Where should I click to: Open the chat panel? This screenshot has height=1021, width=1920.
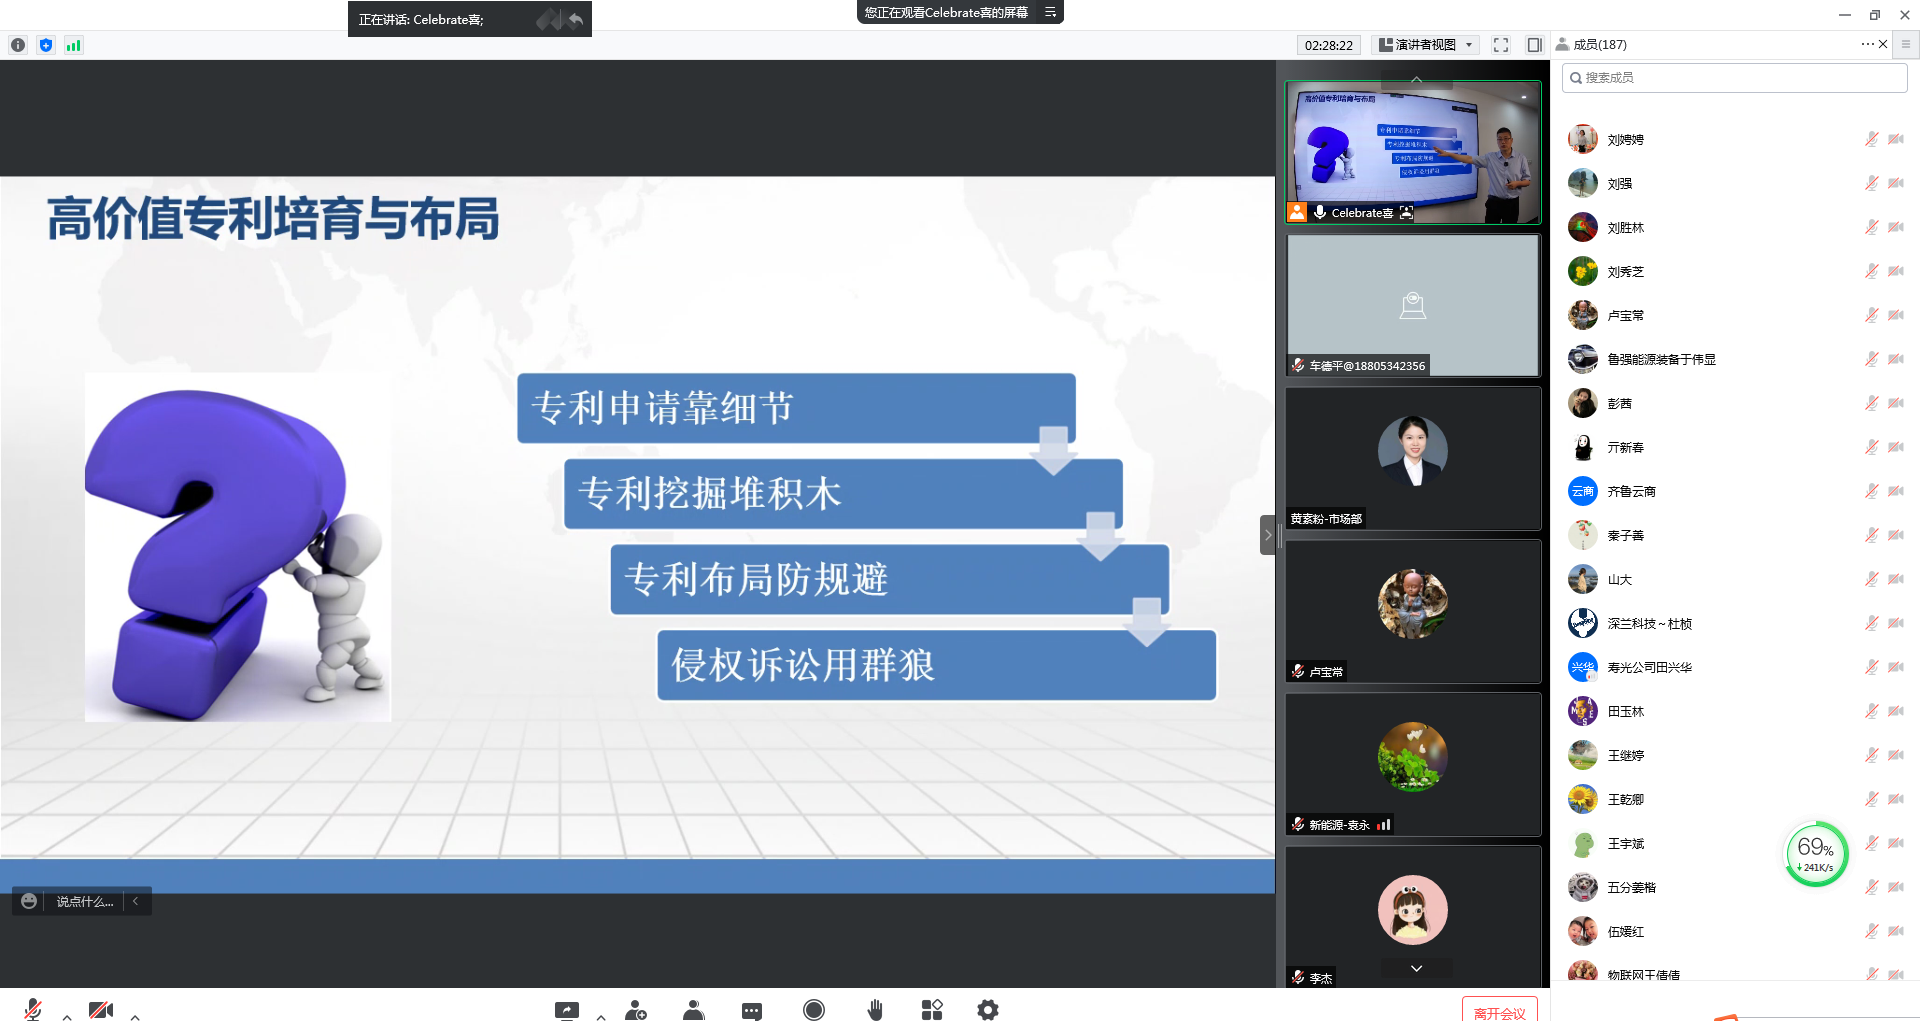[752, 1009]
